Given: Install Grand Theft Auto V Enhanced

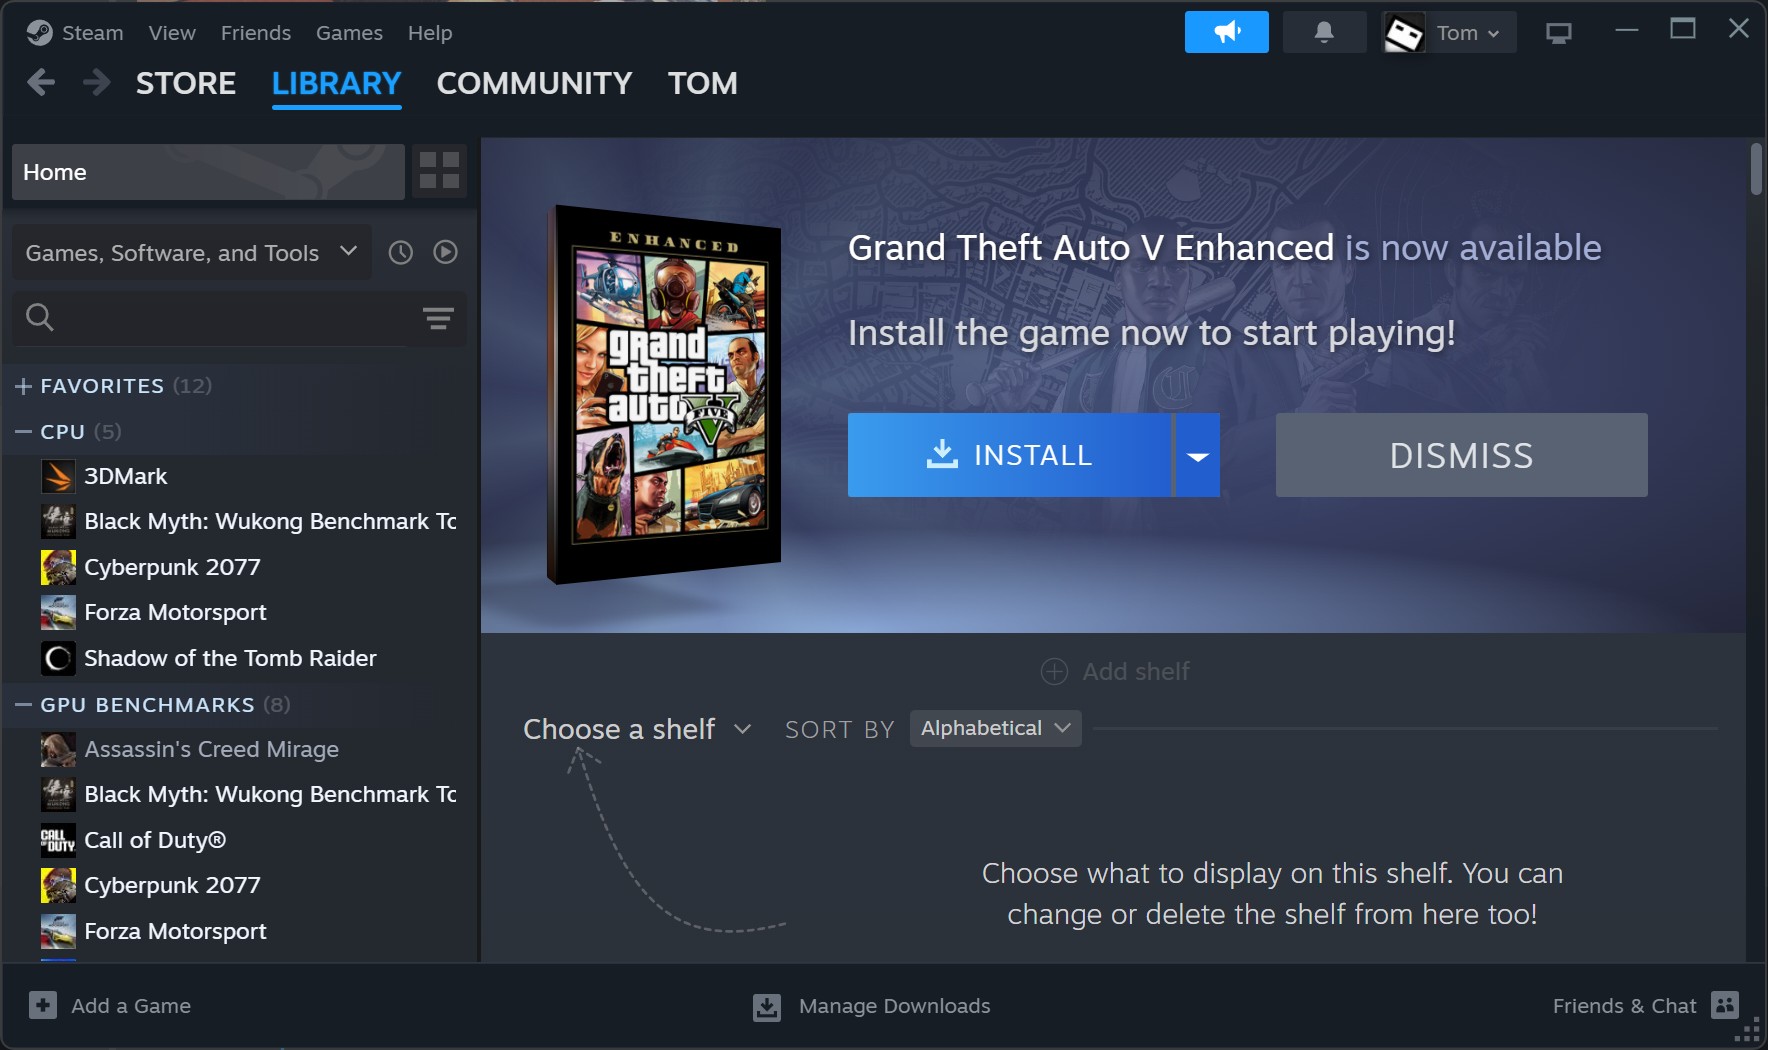Looking at the screenshot, I should coord(1009,455).
